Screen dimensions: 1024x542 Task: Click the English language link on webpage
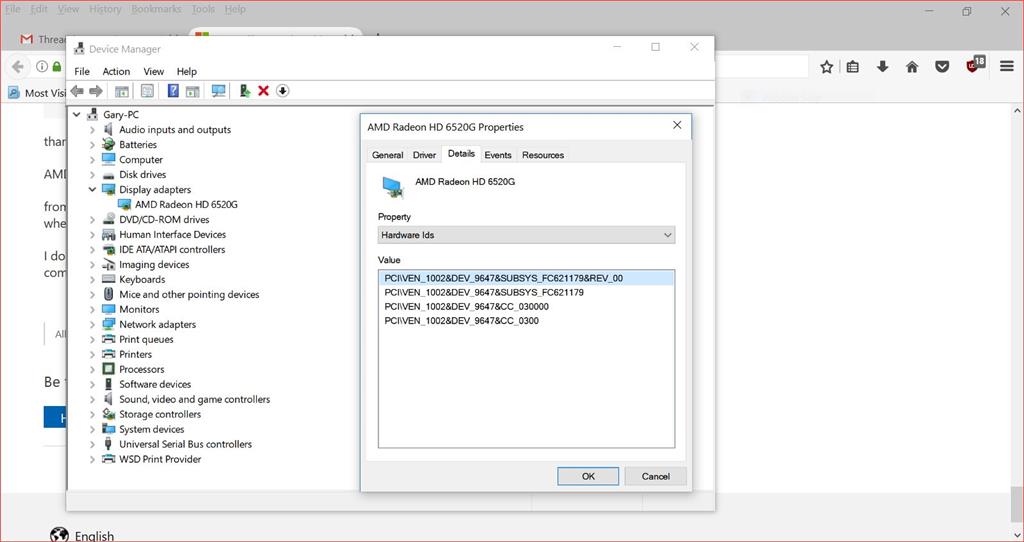click(94, 535)
